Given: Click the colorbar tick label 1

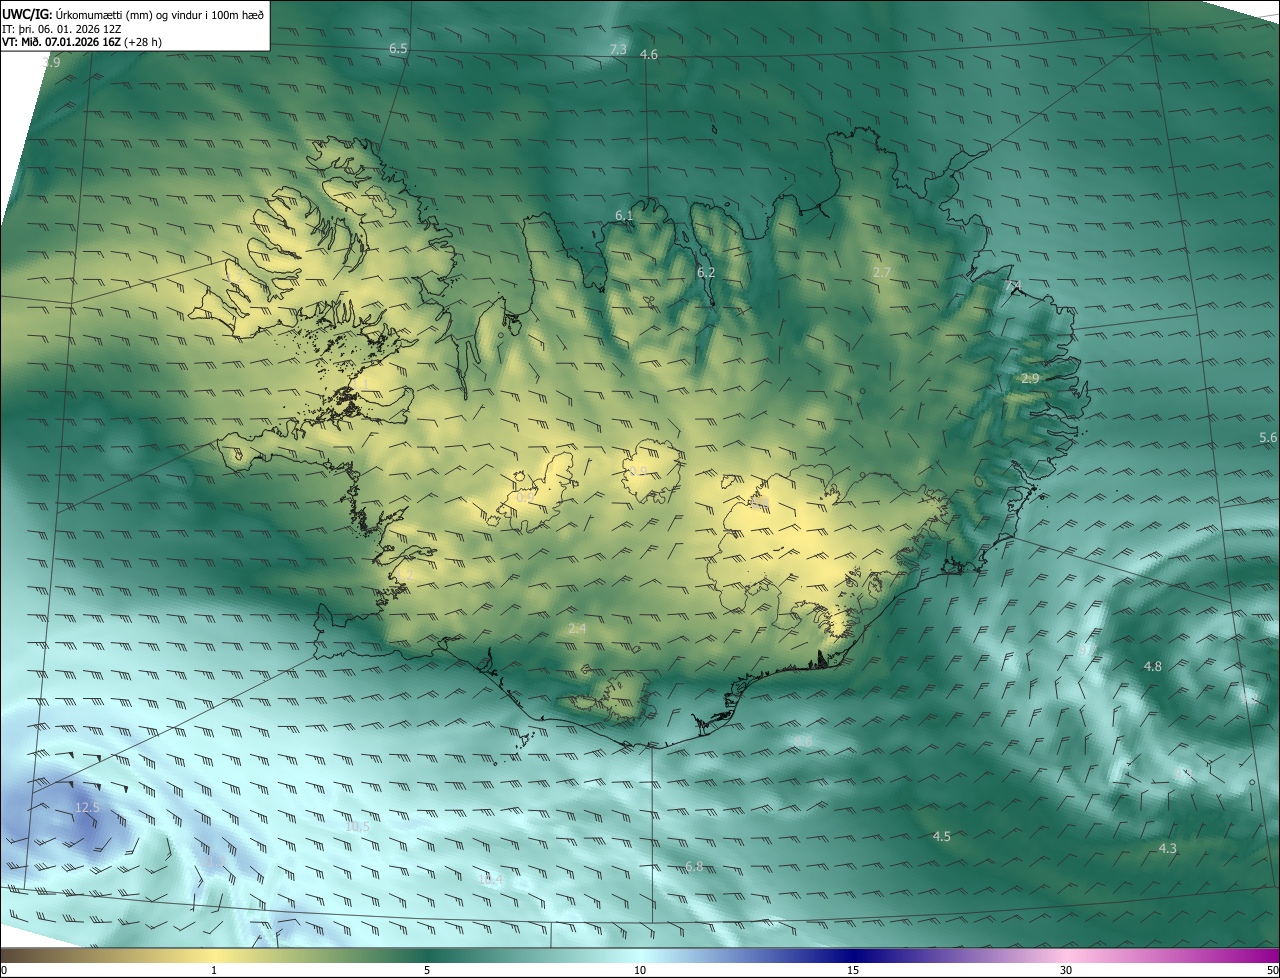Looking at the screenshot, I should pos(214,971).
